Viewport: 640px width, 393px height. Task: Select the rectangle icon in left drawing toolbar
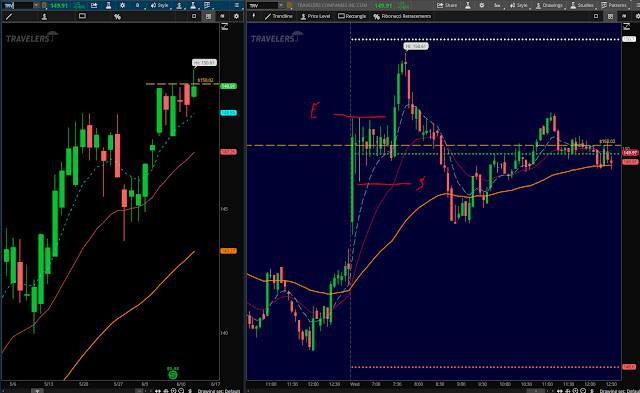pos(82,16)
